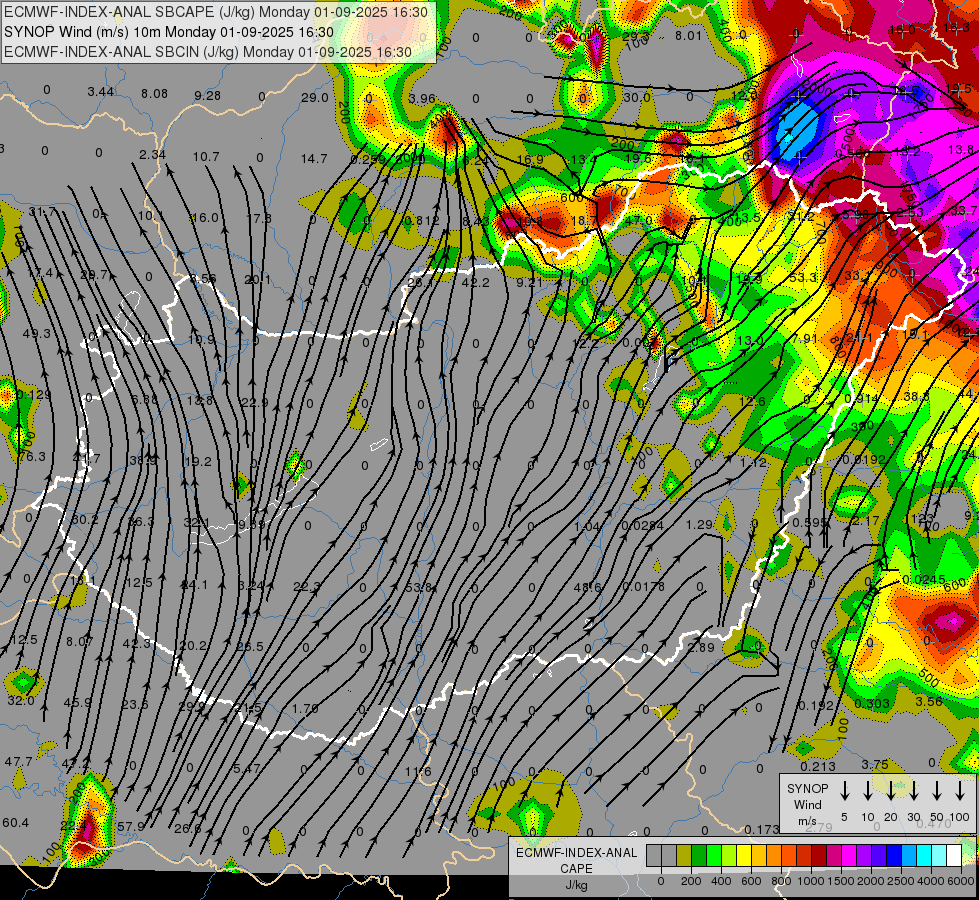
Task: Click the ECMWF-INDEX-ANAL SBCIN title line
Action: tap(208, 52)
